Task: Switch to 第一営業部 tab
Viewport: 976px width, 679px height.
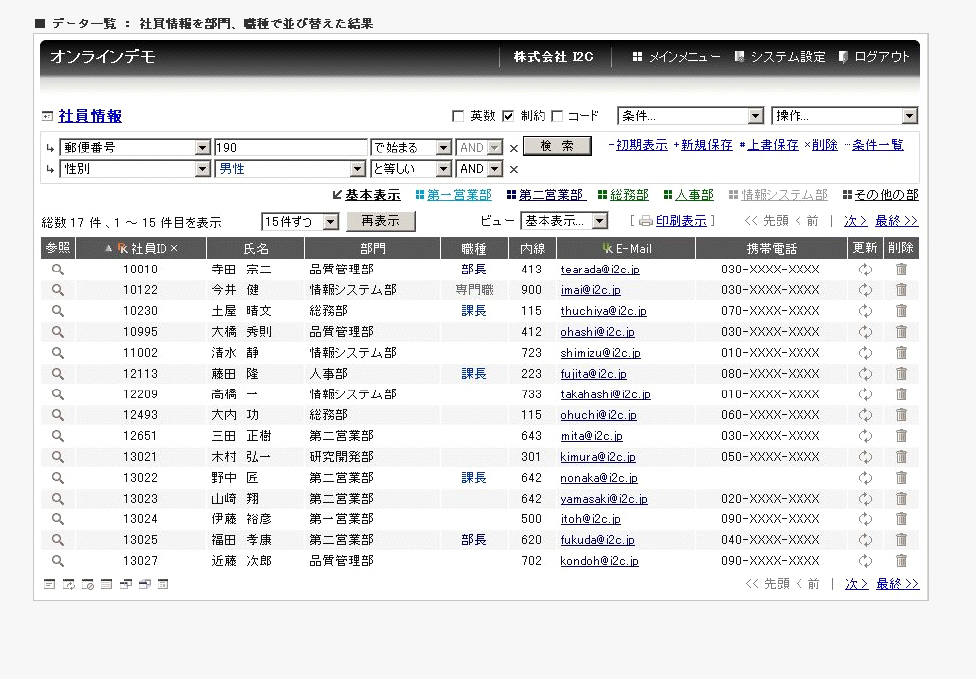Action: point(459,195)
